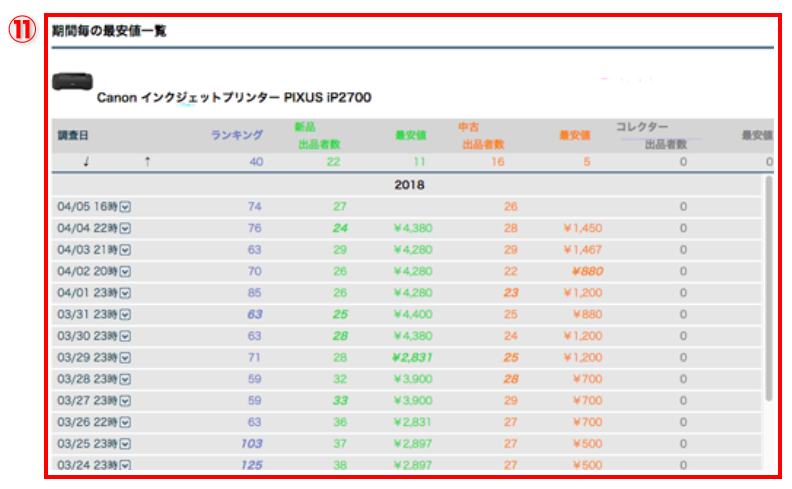Click the ¥4,380 price in 04/04 row

413,228
